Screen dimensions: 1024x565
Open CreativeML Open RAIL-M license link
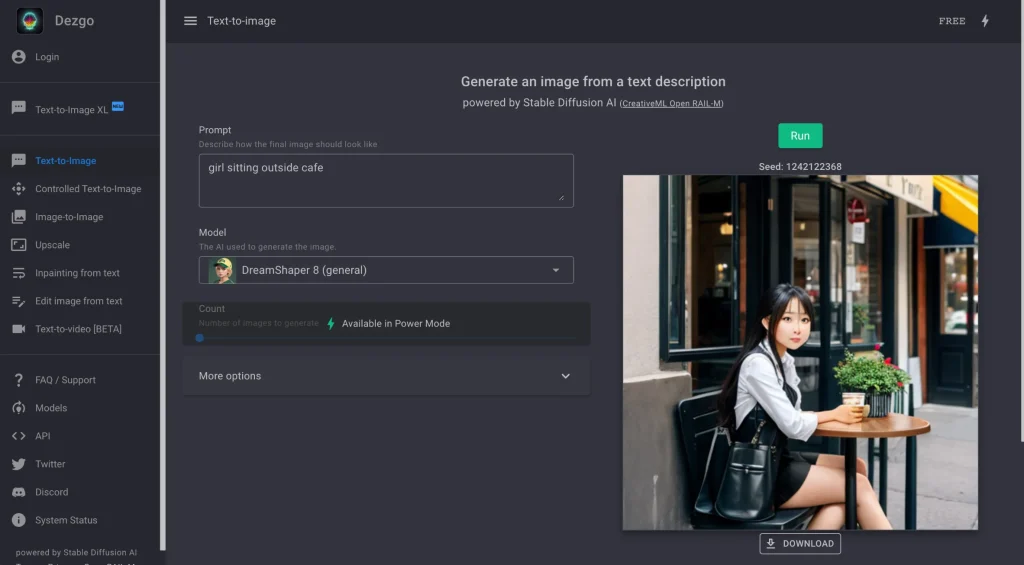pos(671,104)
